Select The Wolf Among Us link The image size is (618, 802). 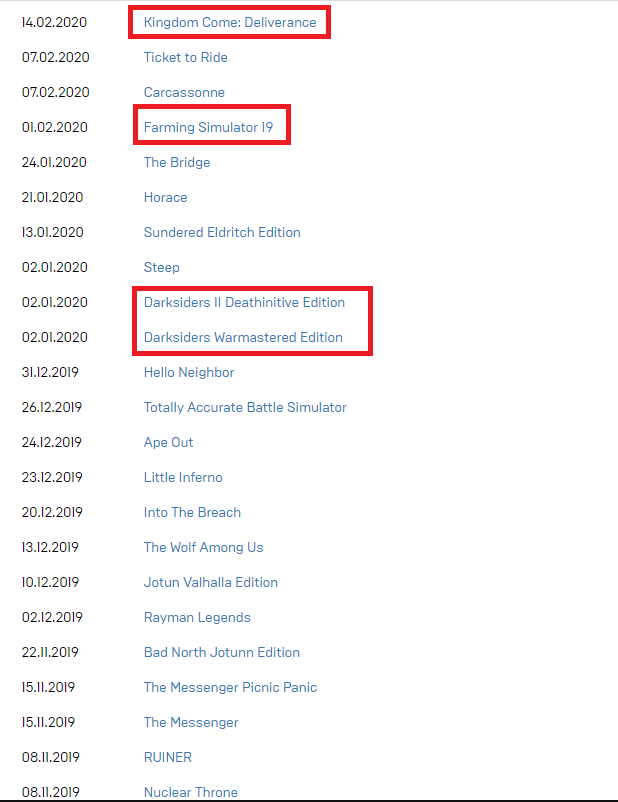[x=203, y=547]
